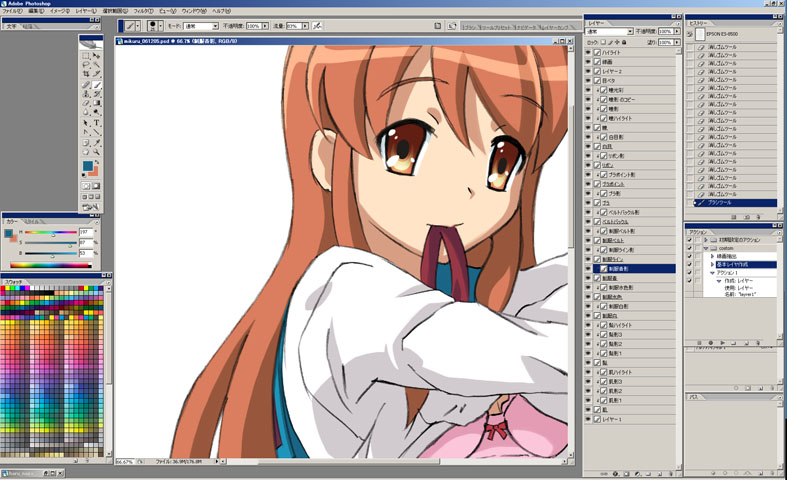Select the Brush tool in toolbox
The image size is (787, 480).
pyautogui.click(x=96, y=85)
